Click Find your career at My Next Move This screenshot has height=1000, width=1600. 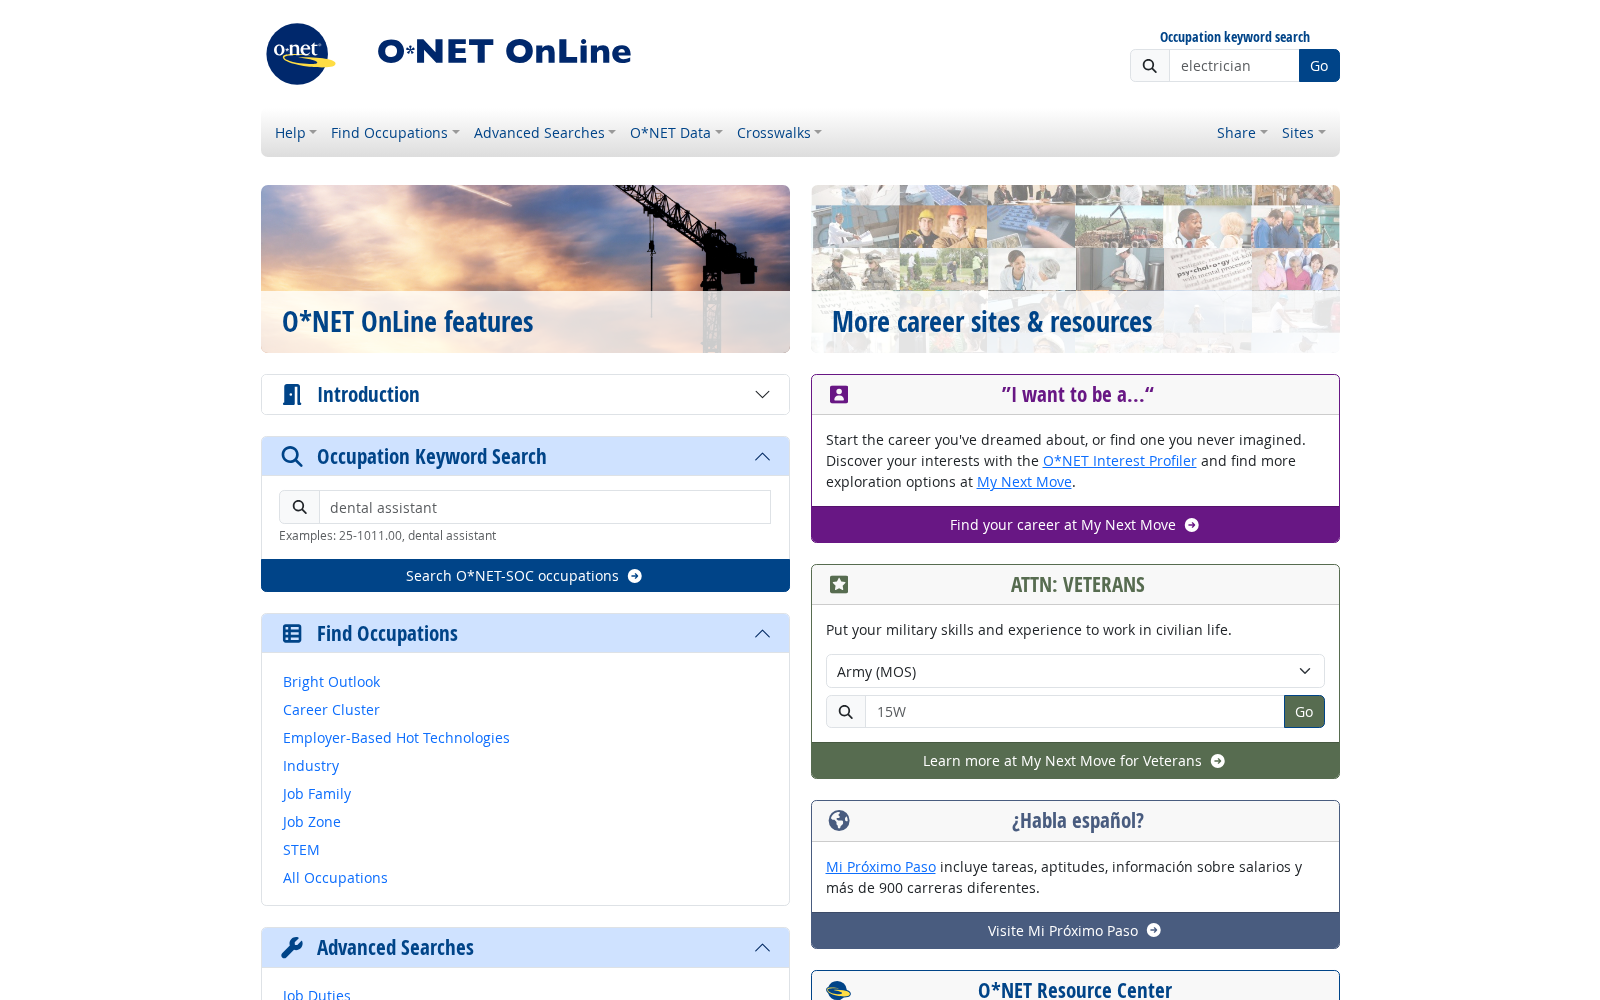click(1075, 525)
